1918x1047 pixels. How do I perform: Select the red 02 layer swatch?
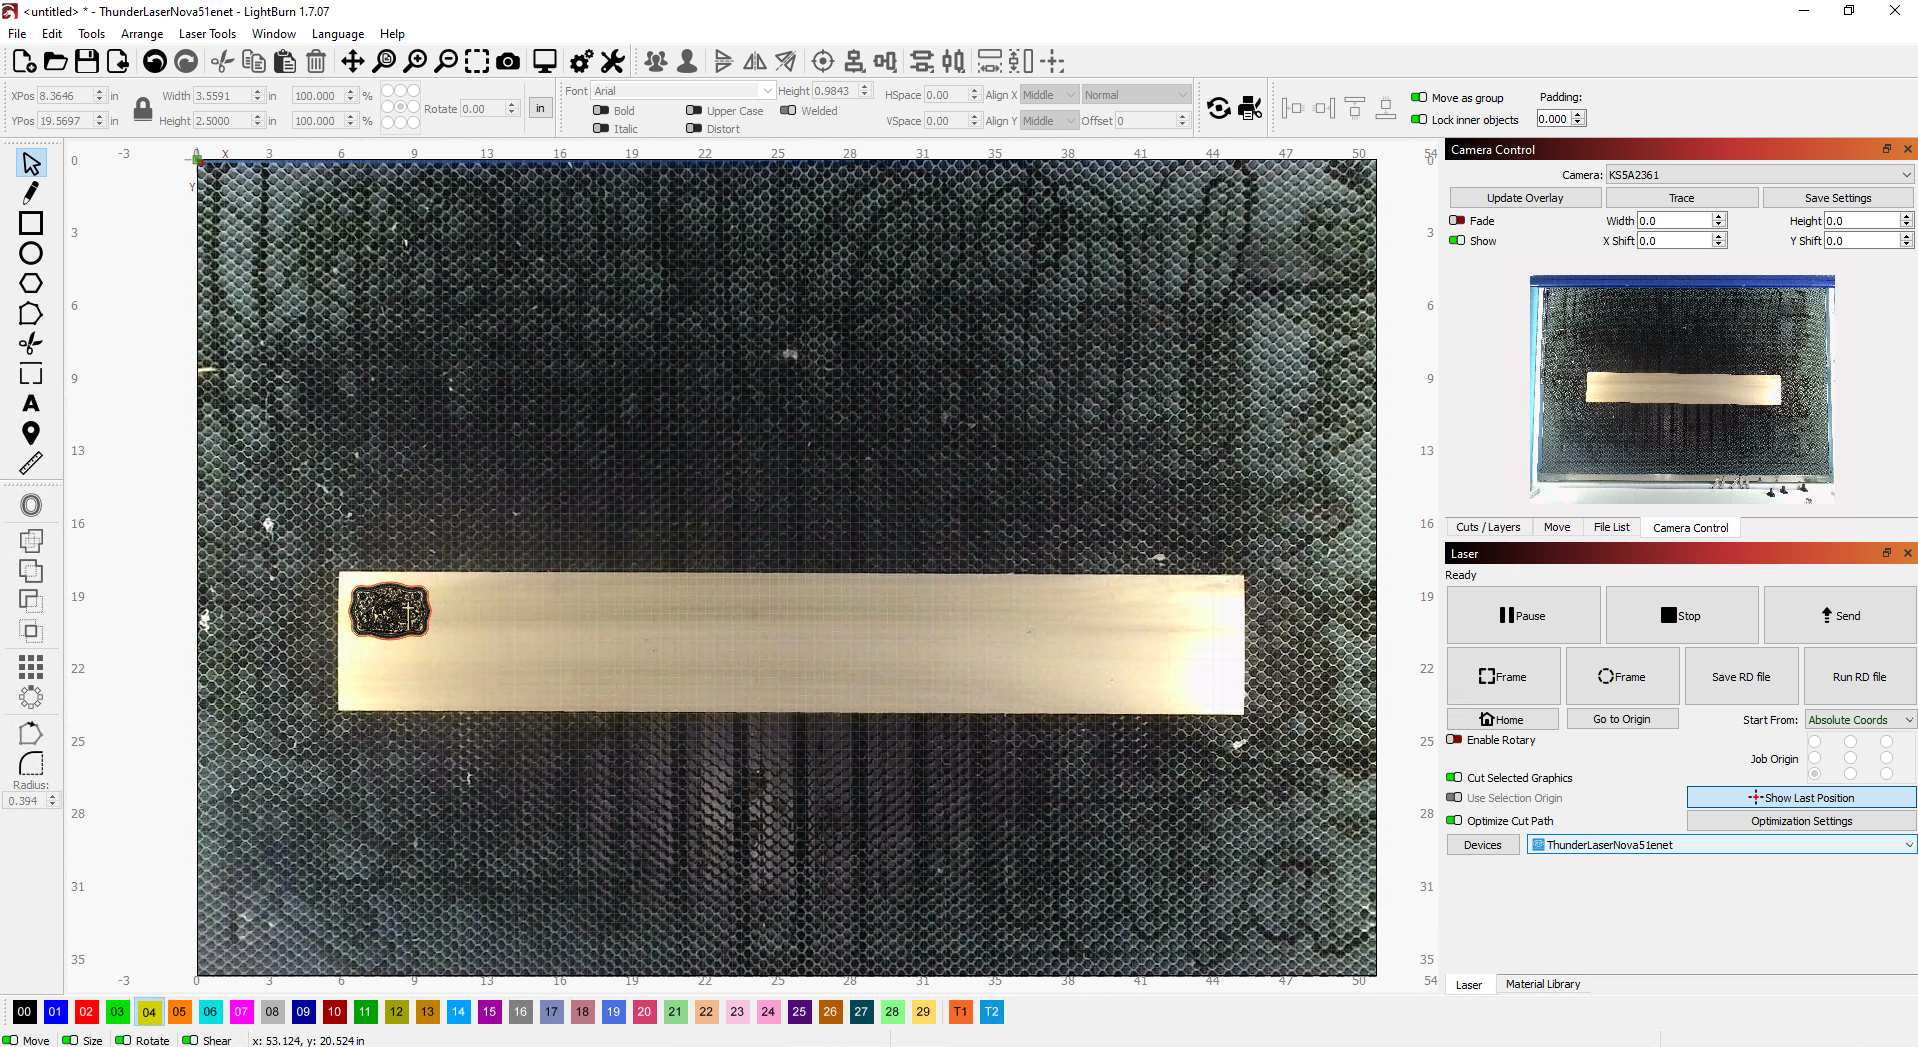pos(86,1012)
